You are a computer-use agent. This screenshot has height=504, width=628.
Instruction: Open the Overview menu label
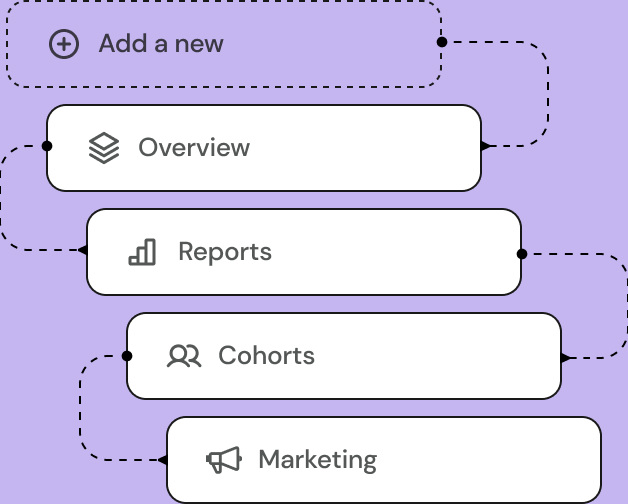(194, 148)
